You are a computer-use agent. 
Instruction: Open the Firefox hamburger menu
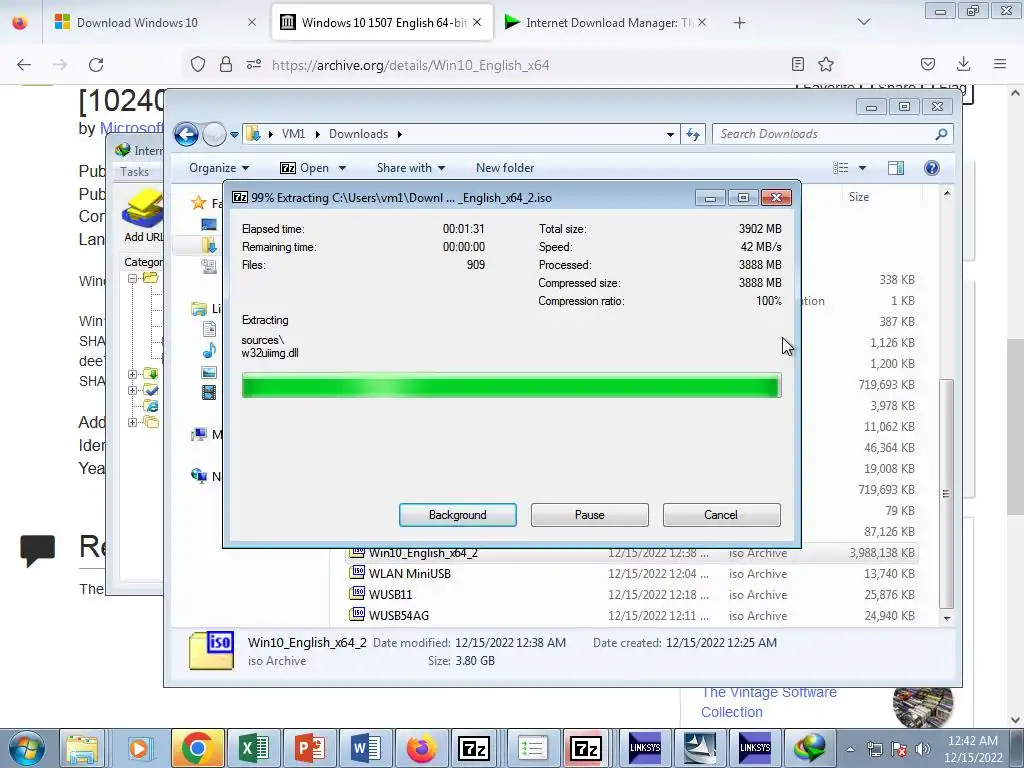[x=1000, y=64]
